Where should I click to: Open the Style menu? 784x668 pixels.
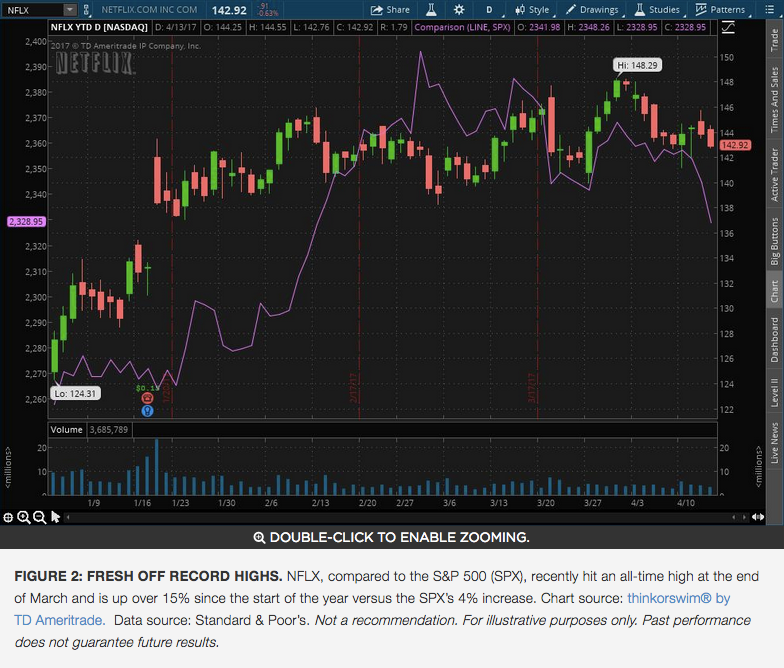[x=533, y=10]
